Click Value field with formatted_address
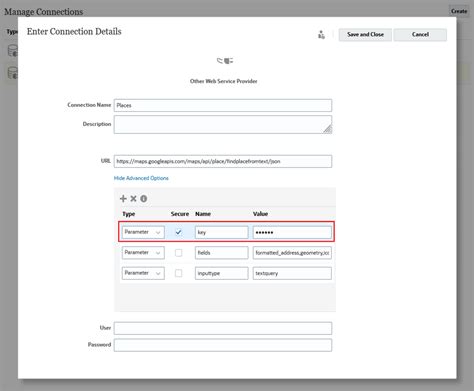The width and height of the screenshot is (474, 391). tap(292, 253)
